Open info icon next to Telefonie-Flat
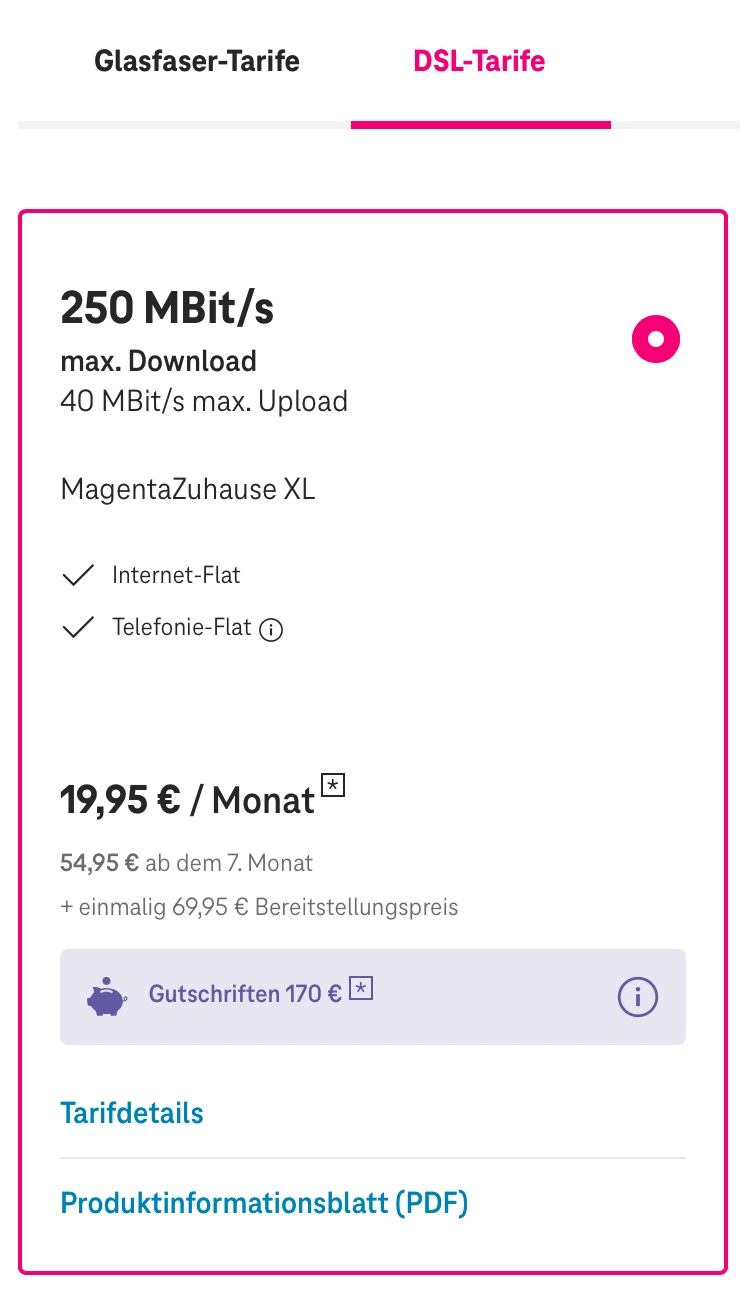The width and height of the screenshot is (740, 1289). pos(271,630)
